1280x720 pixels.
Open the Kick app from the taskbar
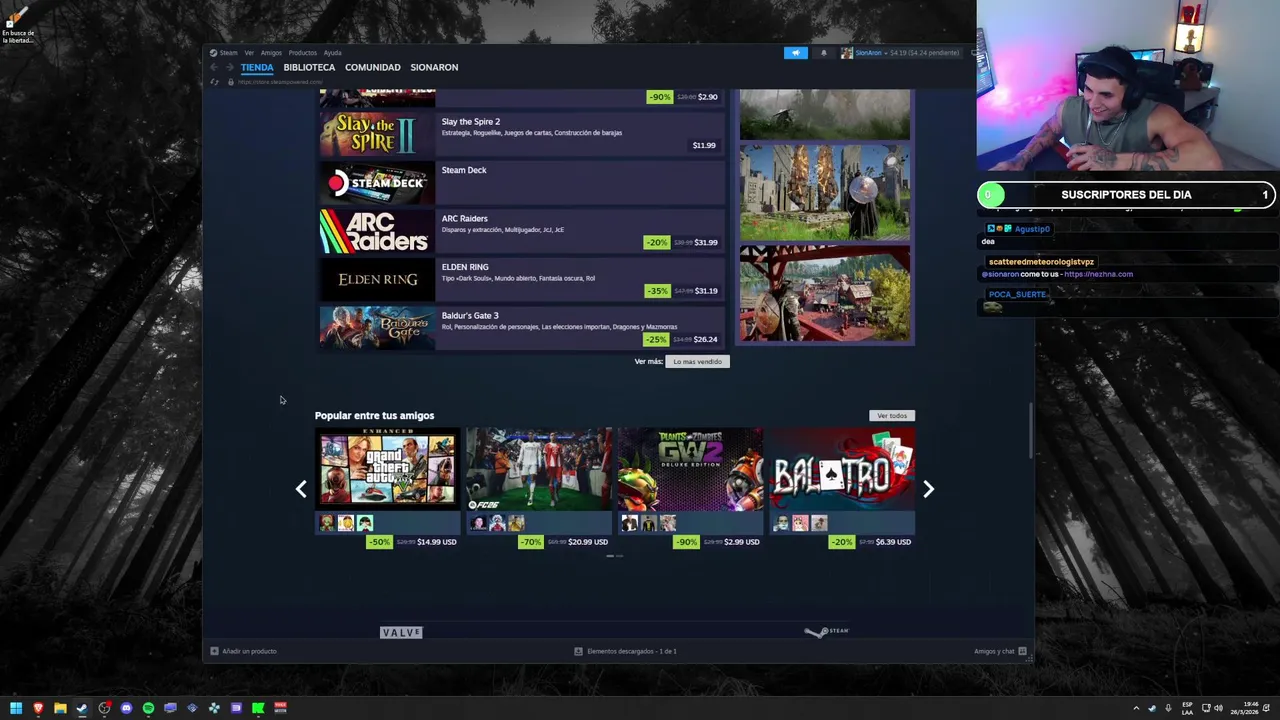tap(258, 708)
